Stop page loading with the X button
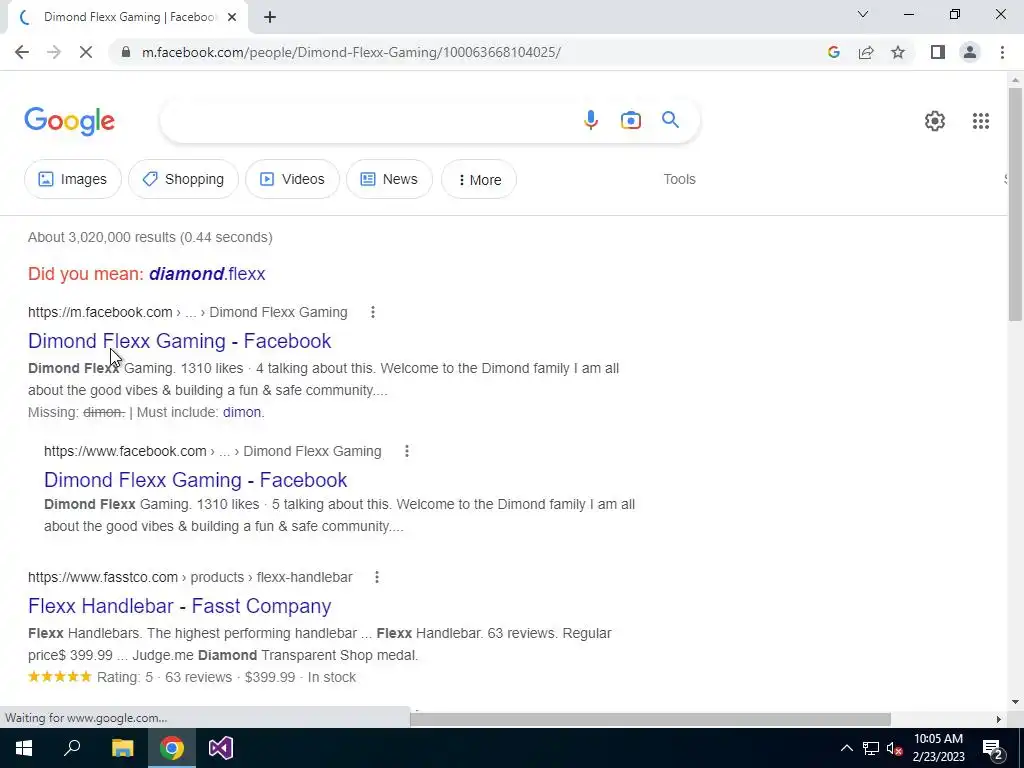 click(x=86, y=52)
